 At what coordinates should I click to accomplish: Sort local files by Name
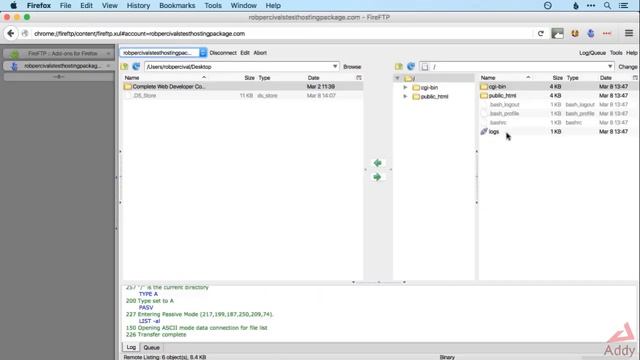[x=132, y=78]
